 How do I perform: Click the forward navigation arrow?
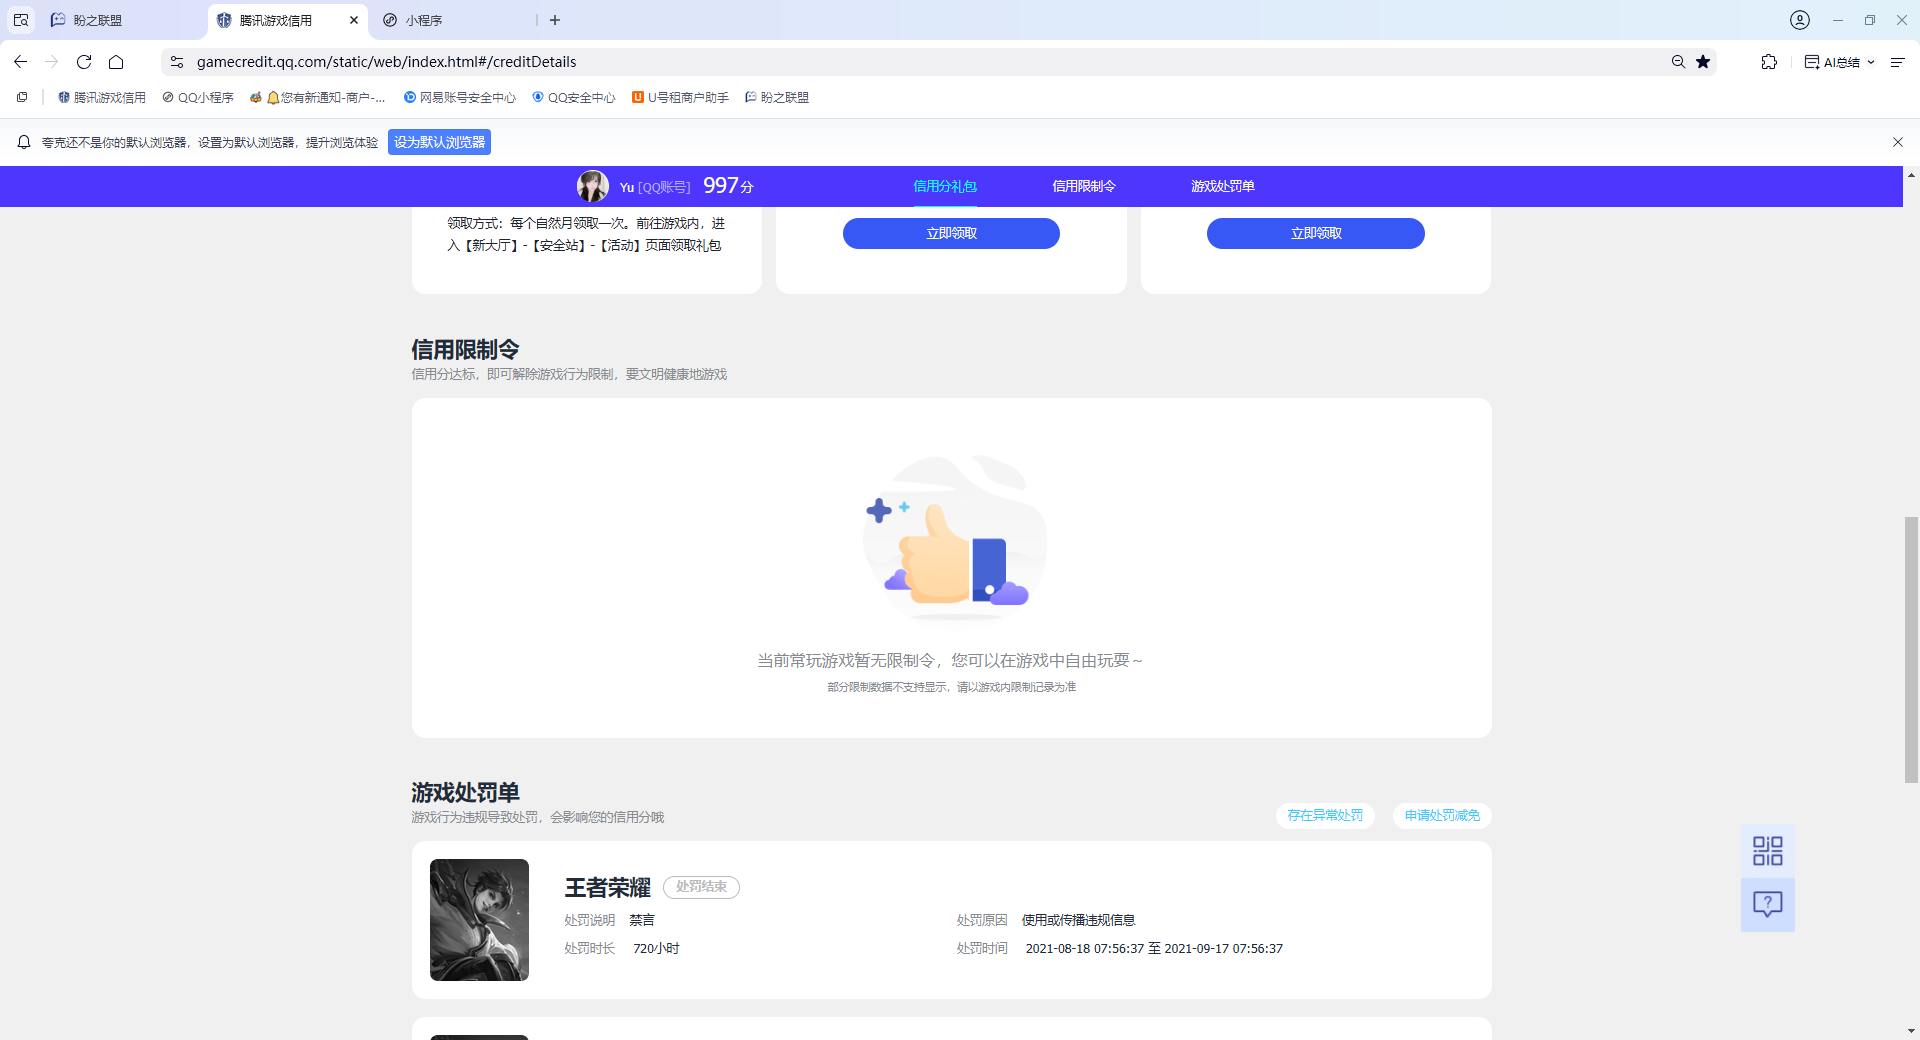point(52,62)
